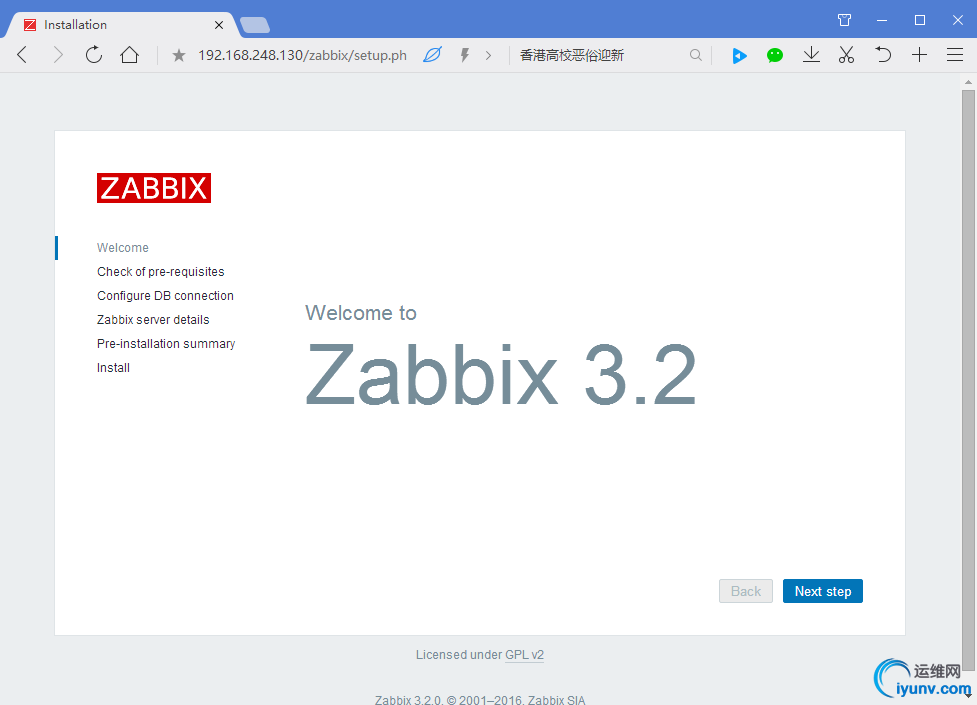Screen dimensions: 977x705
Task: Click the plus icon in toolbar
Action: coord(919,55)
